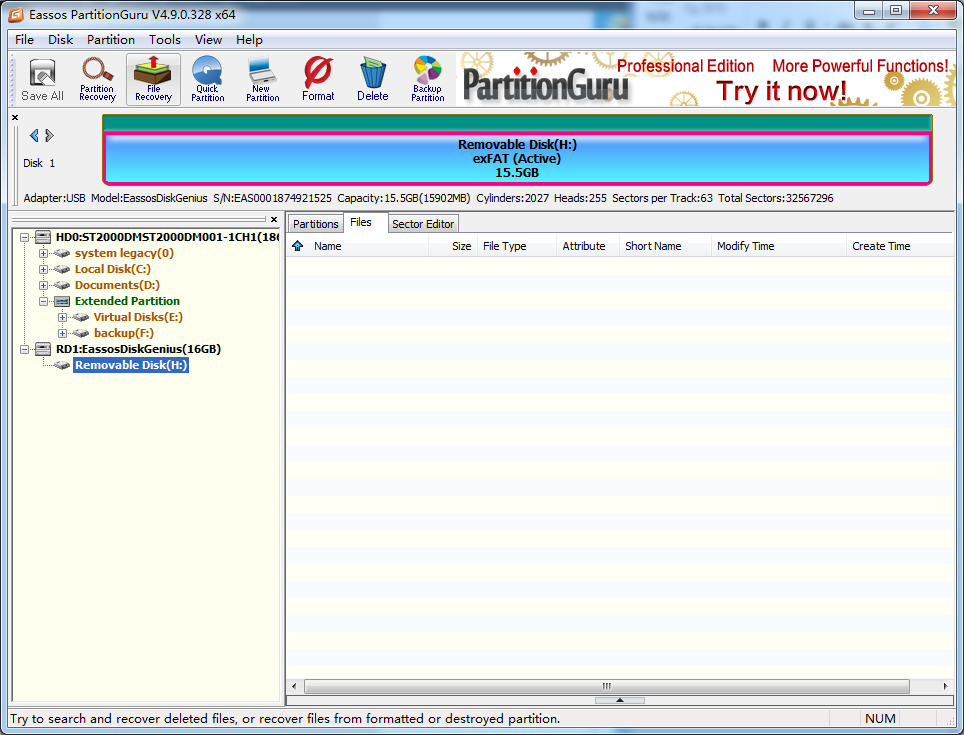Click the file list scroll-right arrow

click(x=946, y=686)
